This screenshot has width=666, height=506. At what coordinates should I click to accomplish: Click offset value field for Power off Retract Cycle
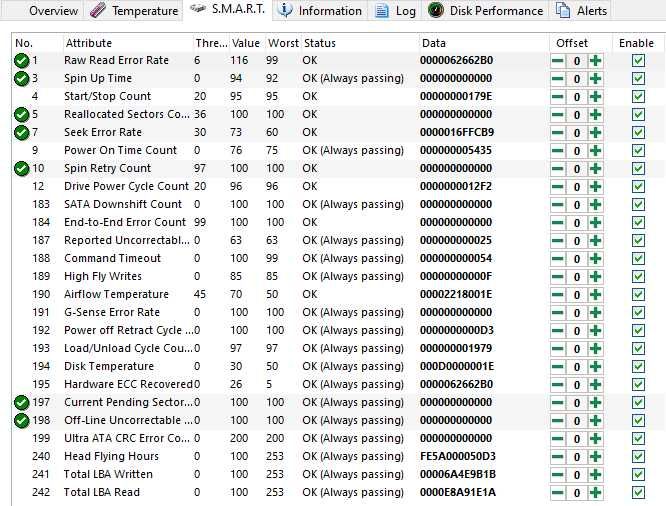577,331
